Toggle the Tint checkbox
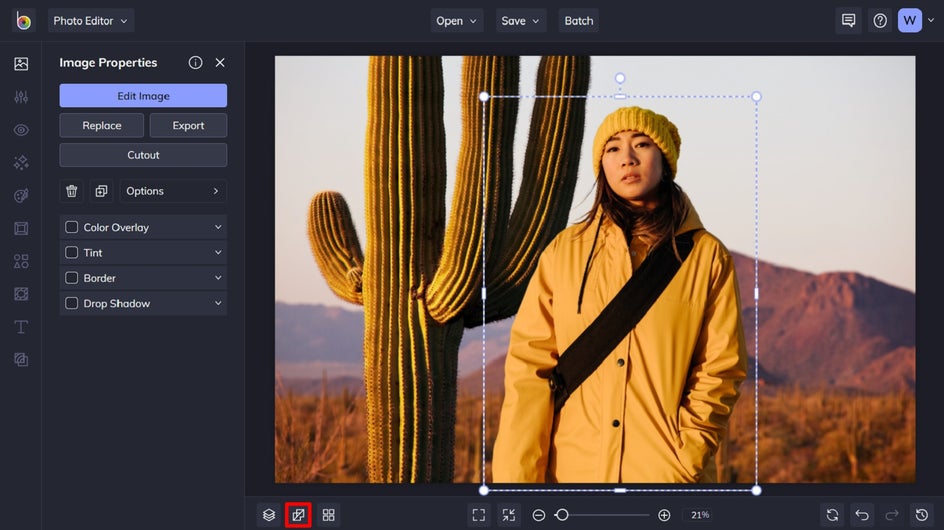The width and height of the screenshot is (944, 530). tap(72, 253)
